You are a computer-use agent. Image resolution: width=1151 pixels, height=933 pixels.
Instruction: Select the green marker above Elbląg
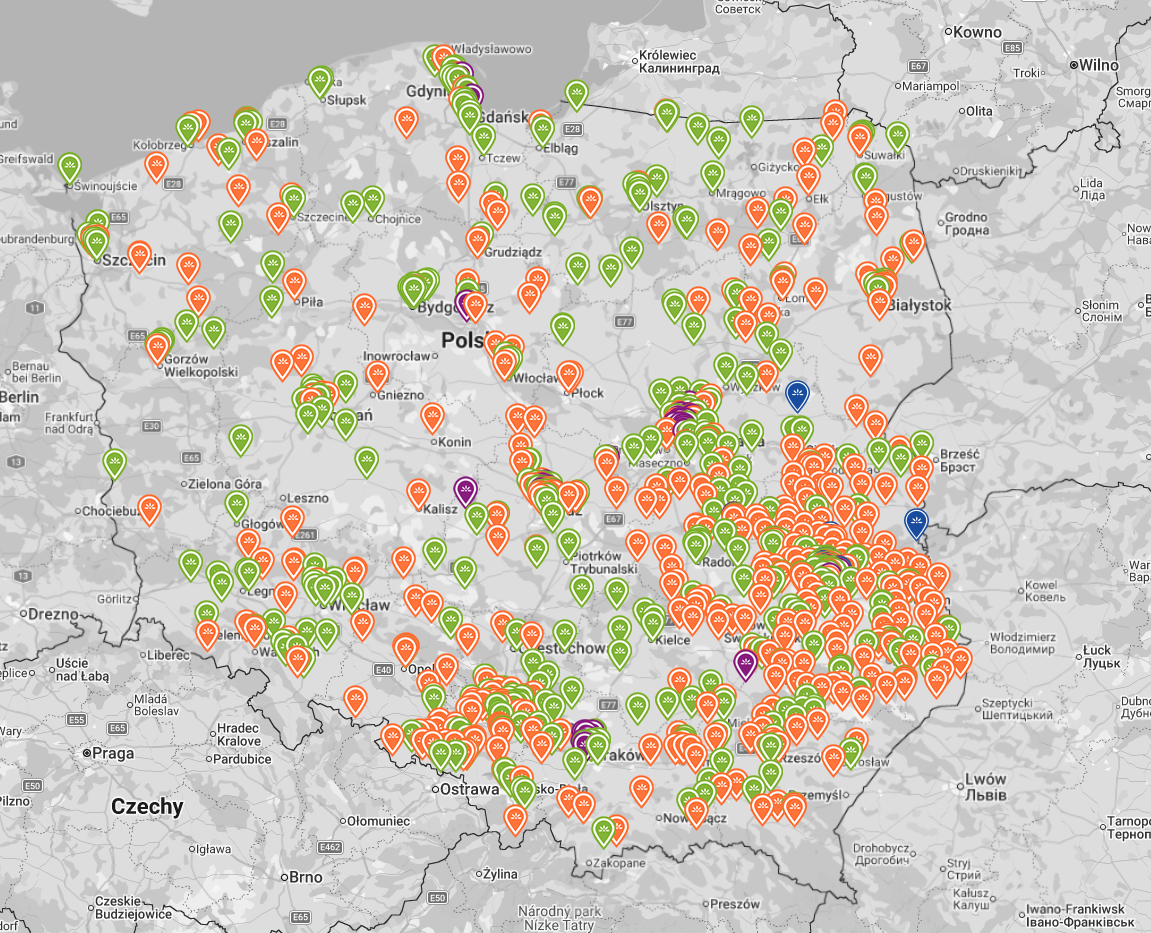542,131
